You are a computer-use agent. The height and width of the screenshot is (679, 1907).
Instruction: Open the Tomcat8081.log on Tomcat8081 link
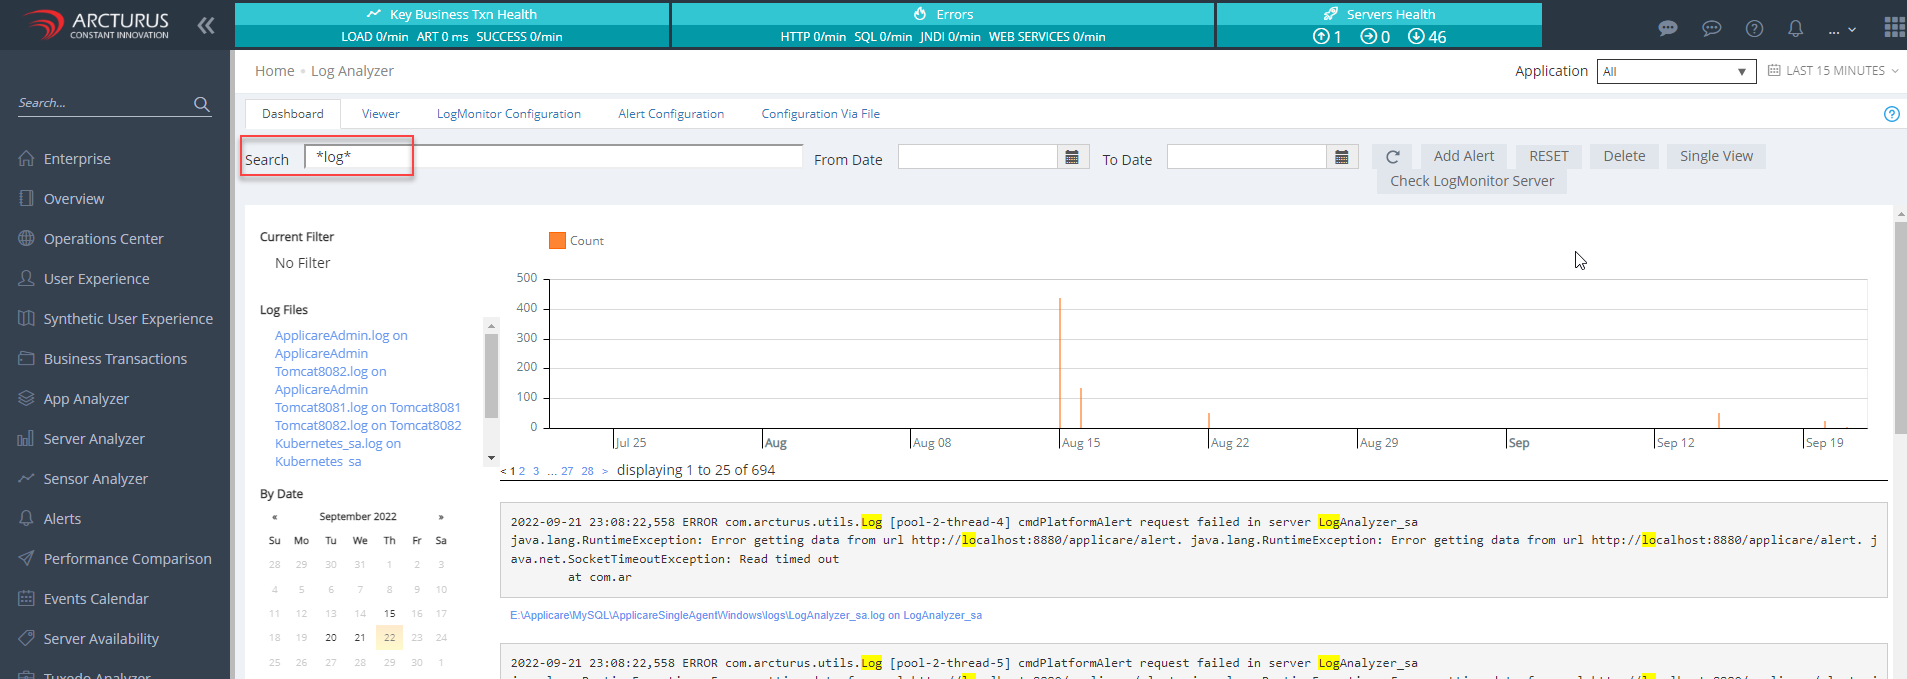367,408
